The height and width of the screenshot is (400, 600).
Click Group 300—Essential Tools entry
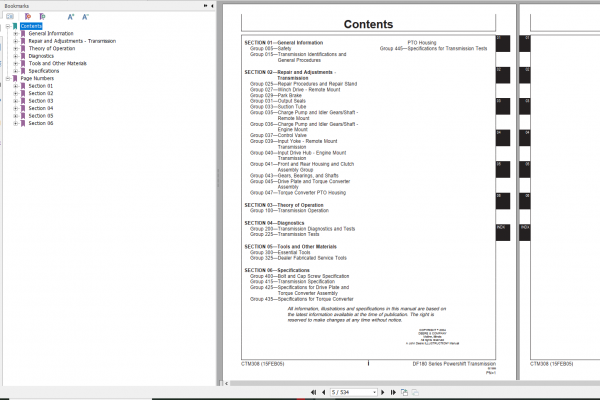click(280, 253)
